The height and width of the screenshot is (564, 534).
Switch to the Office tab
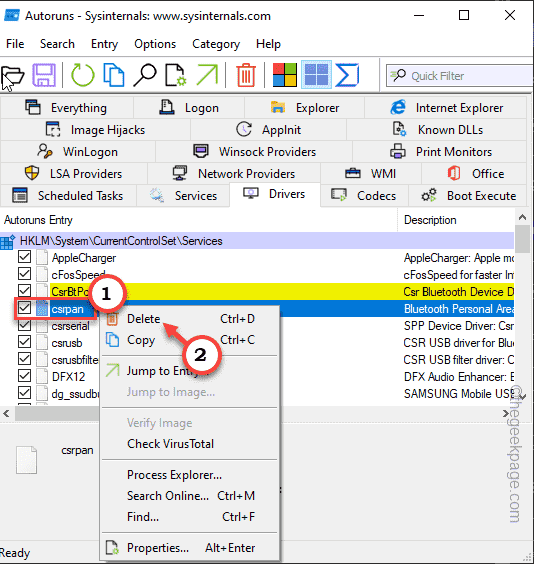coord(474,174)
